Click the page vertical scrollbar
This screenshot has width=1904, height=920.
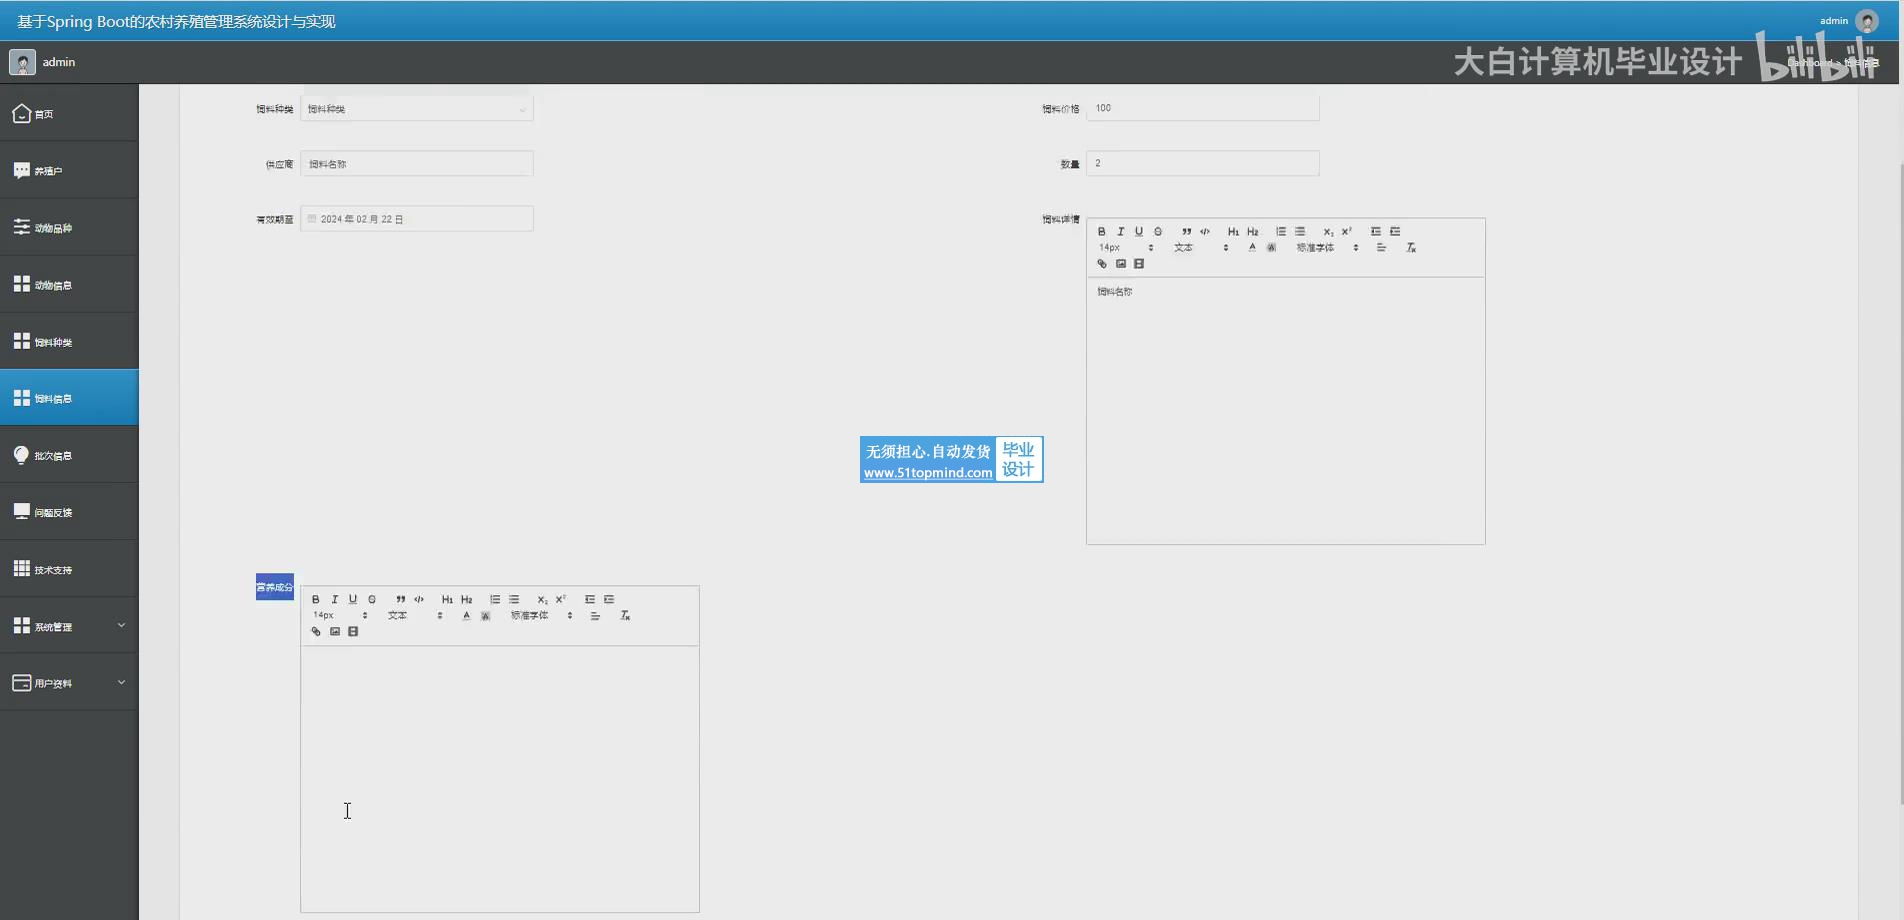[1900, 485]
